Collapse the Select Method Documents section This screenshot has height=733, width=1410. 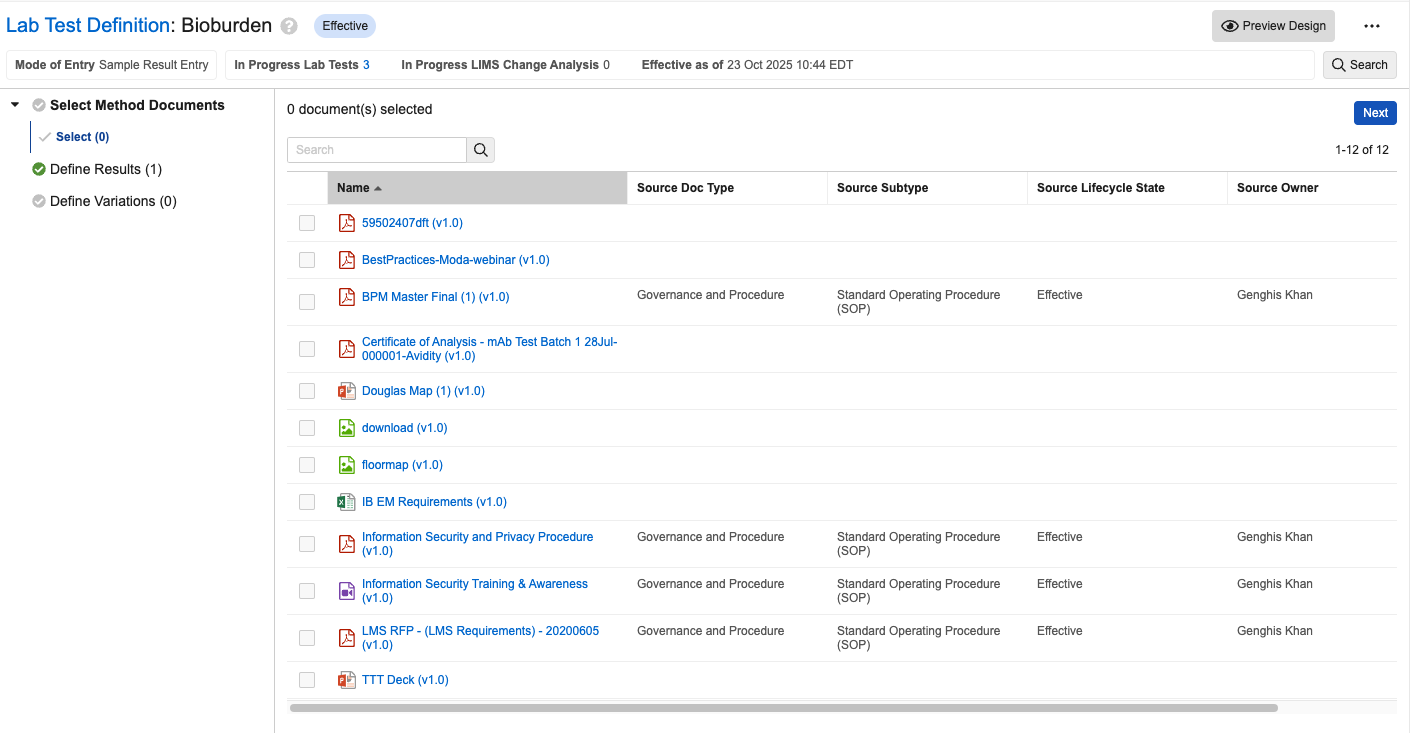(15, 105)
